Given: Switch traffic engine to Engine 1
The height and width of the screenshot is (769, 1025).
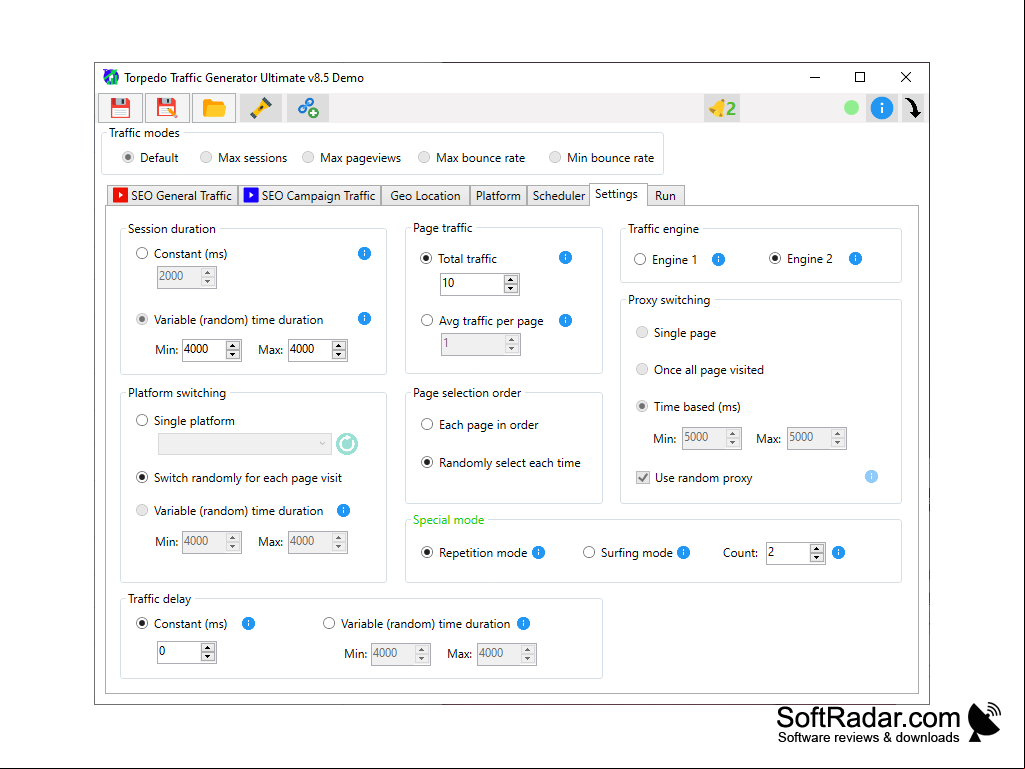Looking at the screenshot, I should 665,260.
